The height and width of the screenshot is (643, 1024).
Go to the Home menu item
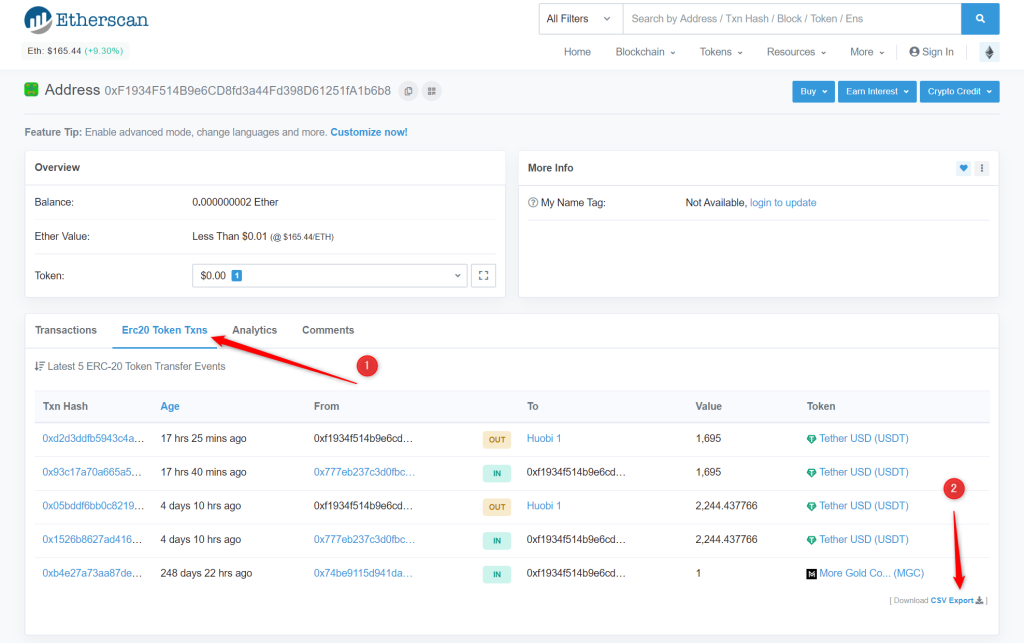(x=577, y=52)
